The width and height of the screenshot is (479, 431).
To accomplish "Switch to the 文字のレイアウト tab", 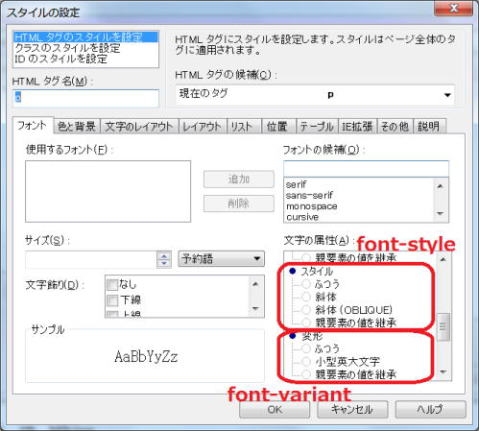I will [x=139, y=126].
